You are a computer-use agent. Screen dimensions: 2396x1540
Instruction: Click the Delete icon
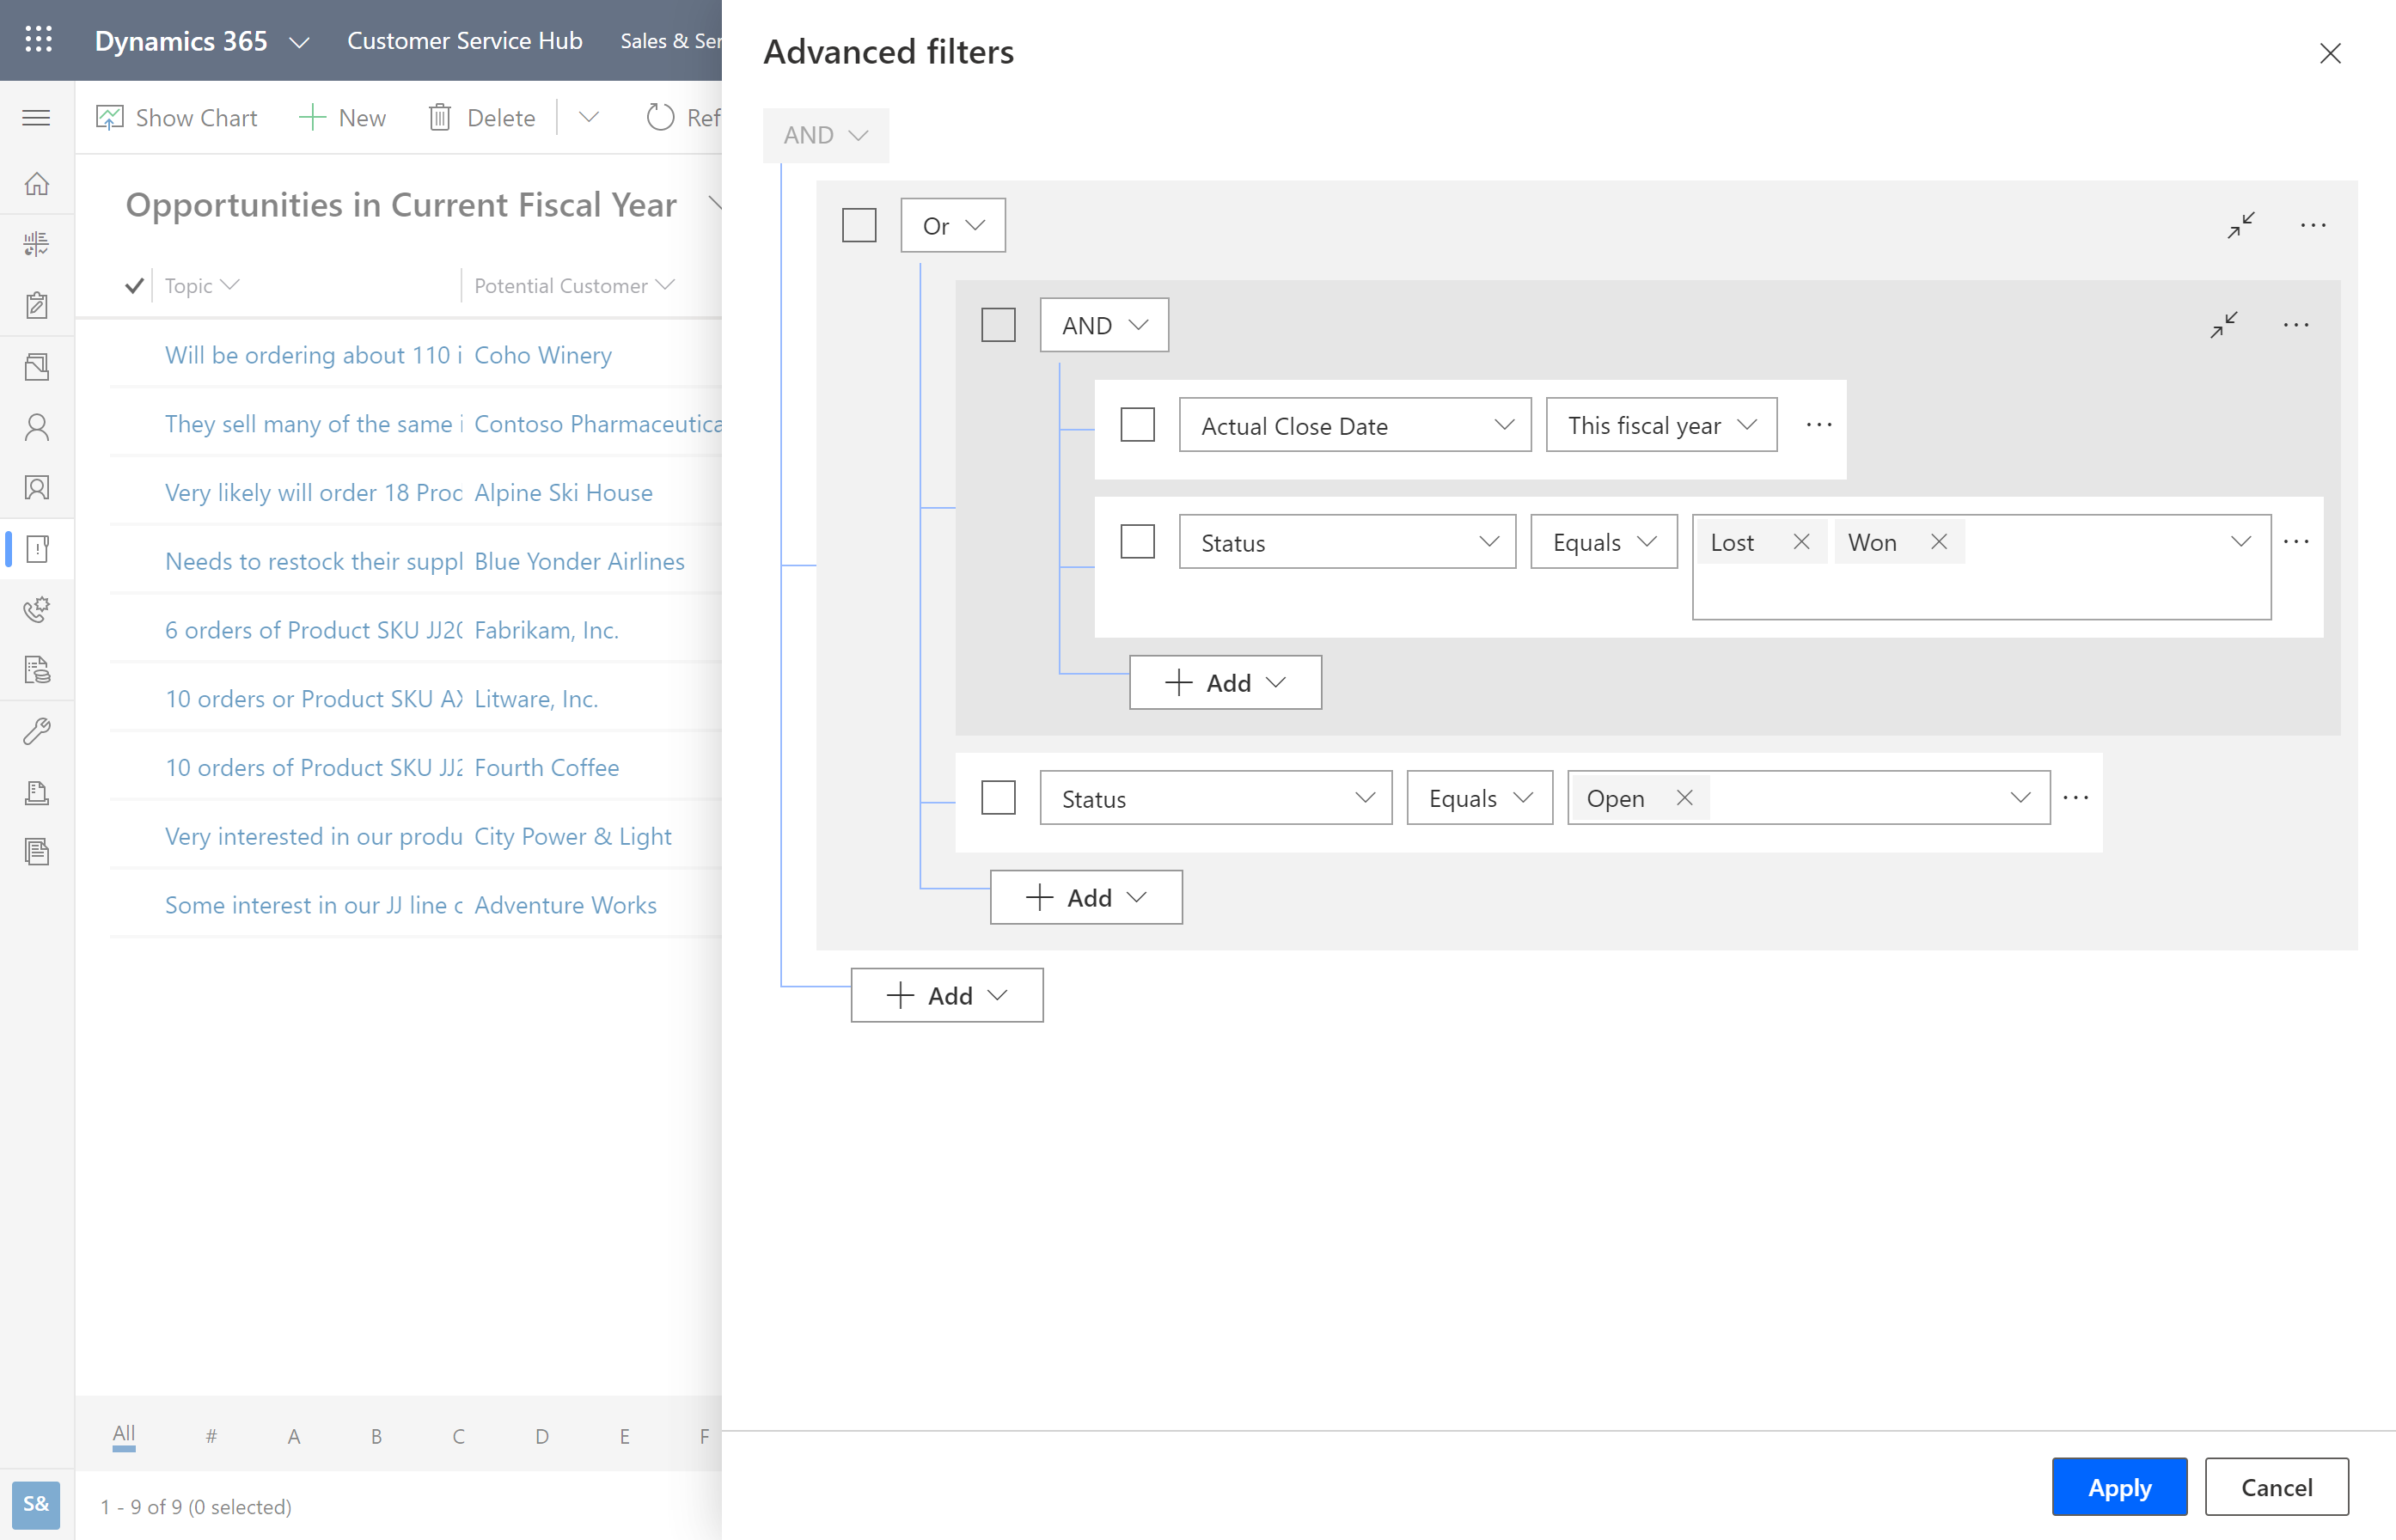440,115
